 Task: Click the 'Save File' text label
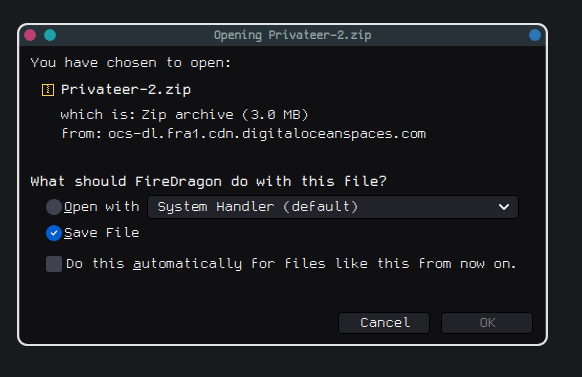coord(102,233)
